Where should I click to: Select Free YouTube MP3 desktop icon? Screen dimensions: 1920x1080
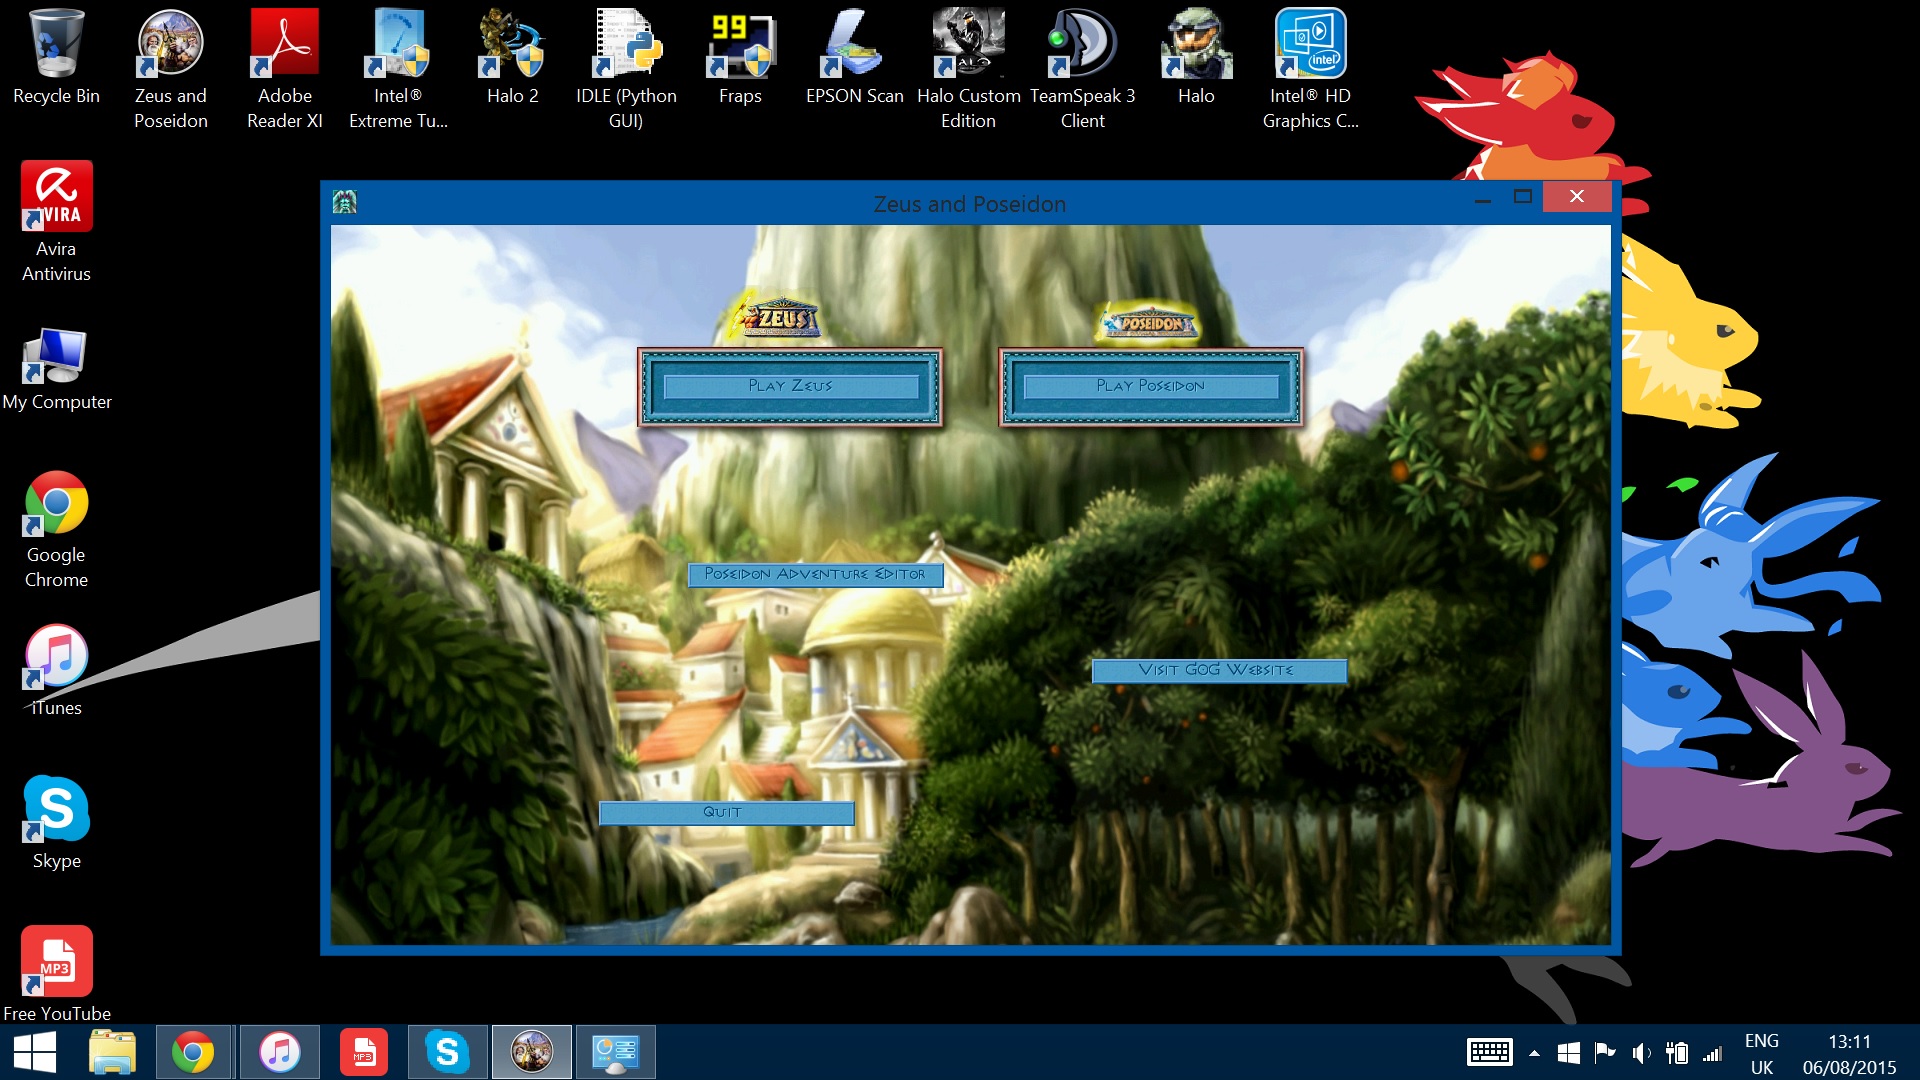coord(56,974)
